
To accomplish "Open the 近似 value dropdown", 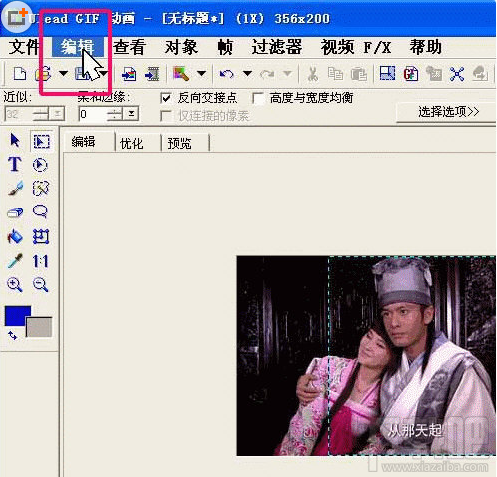I will tap(57, 114).
